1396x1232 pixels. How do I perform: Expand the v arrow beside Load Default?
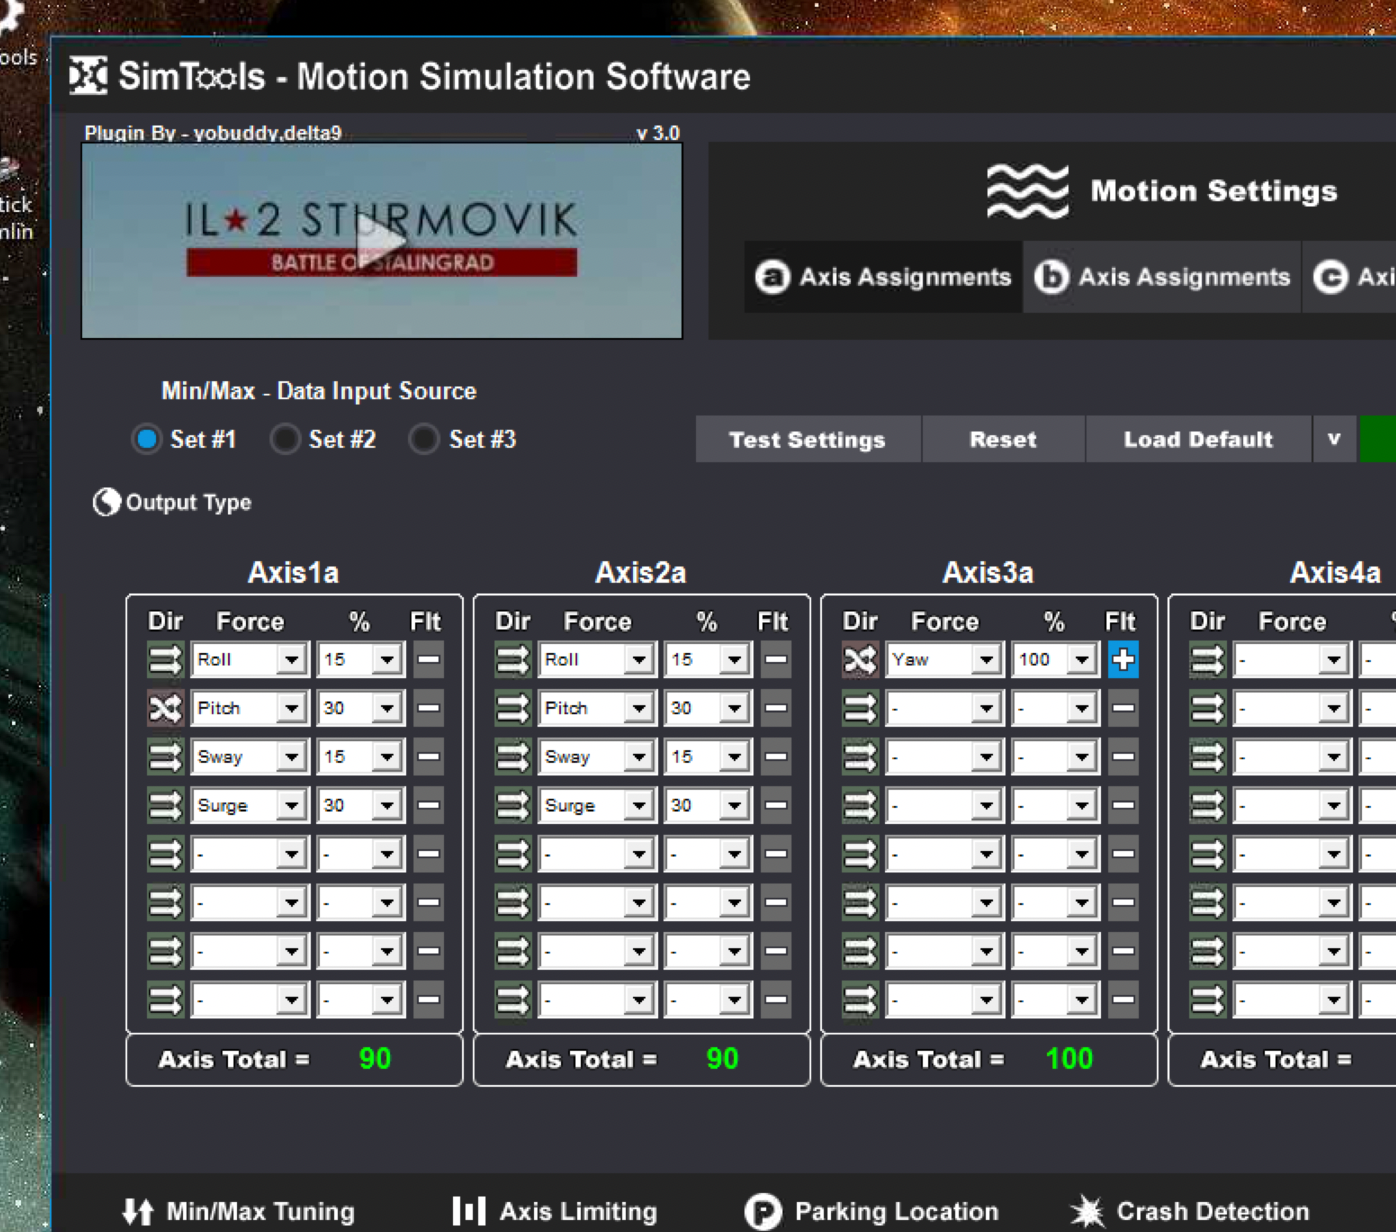[1334, 439]
